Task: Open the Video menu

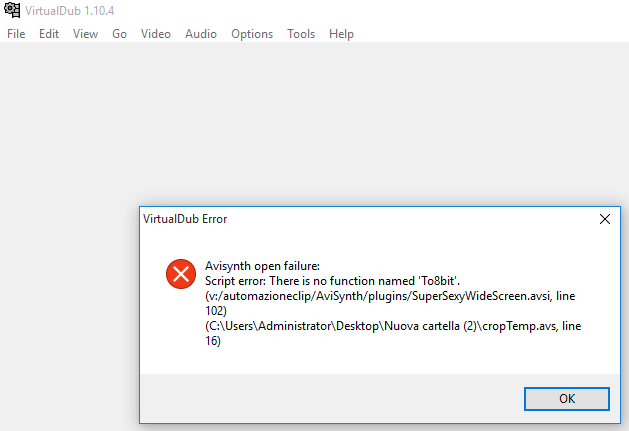Action: pos(156,34)
